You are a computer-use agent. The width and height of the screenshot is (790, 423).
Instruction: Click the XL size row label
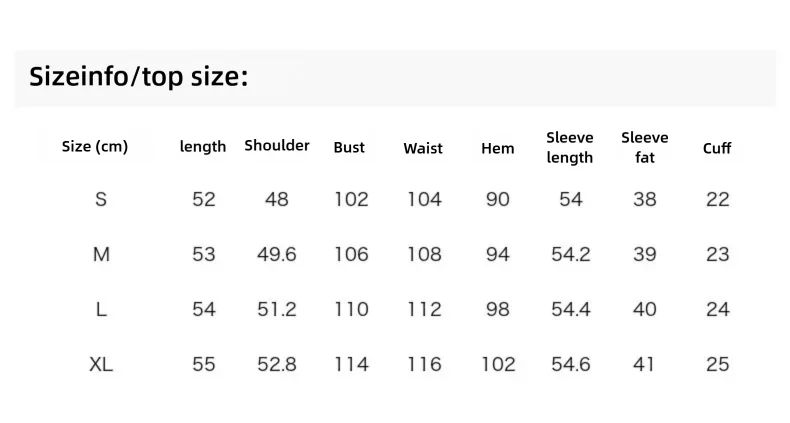101,364
